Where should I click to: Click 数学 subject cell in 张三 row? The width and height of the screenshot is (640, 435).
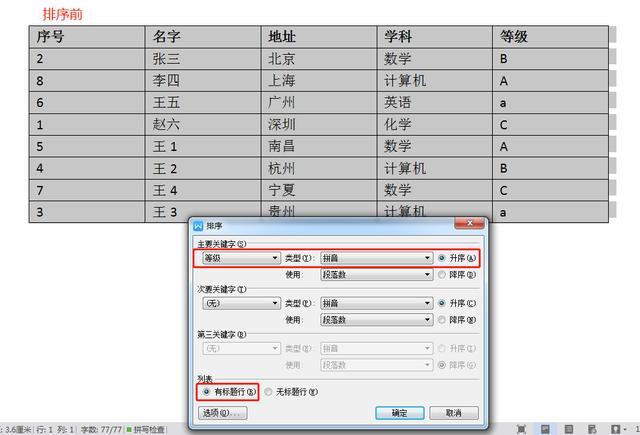[435, 59]
